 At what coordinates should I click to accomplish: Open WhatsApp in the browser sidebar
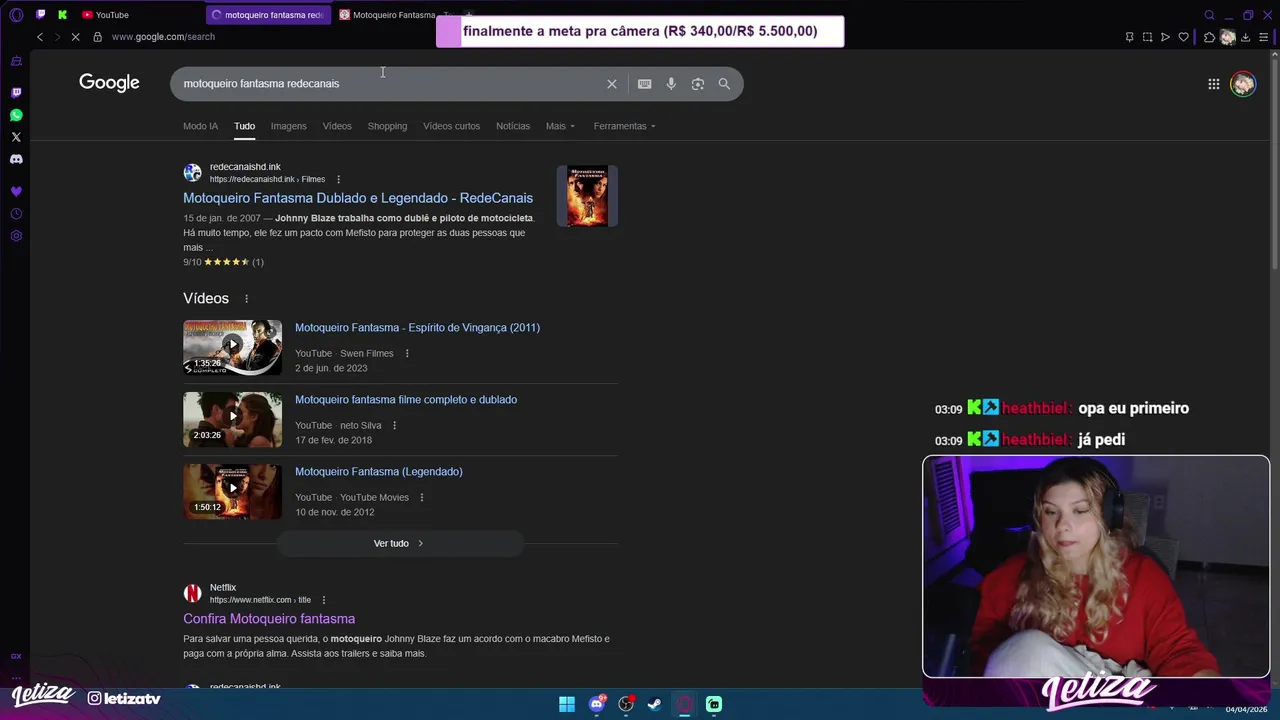[x=16, y=115]
